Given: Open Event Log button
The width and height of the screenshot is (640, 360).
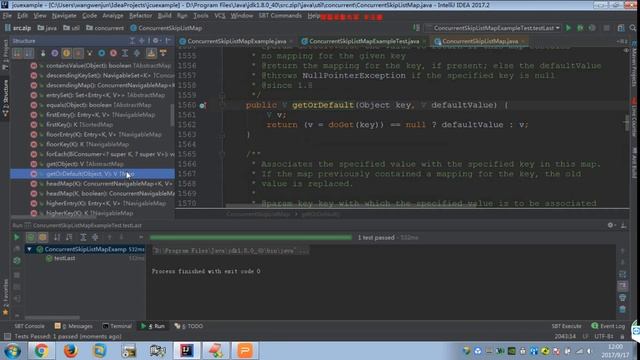Looking at the screenshot, I should [x=608, y=326].
